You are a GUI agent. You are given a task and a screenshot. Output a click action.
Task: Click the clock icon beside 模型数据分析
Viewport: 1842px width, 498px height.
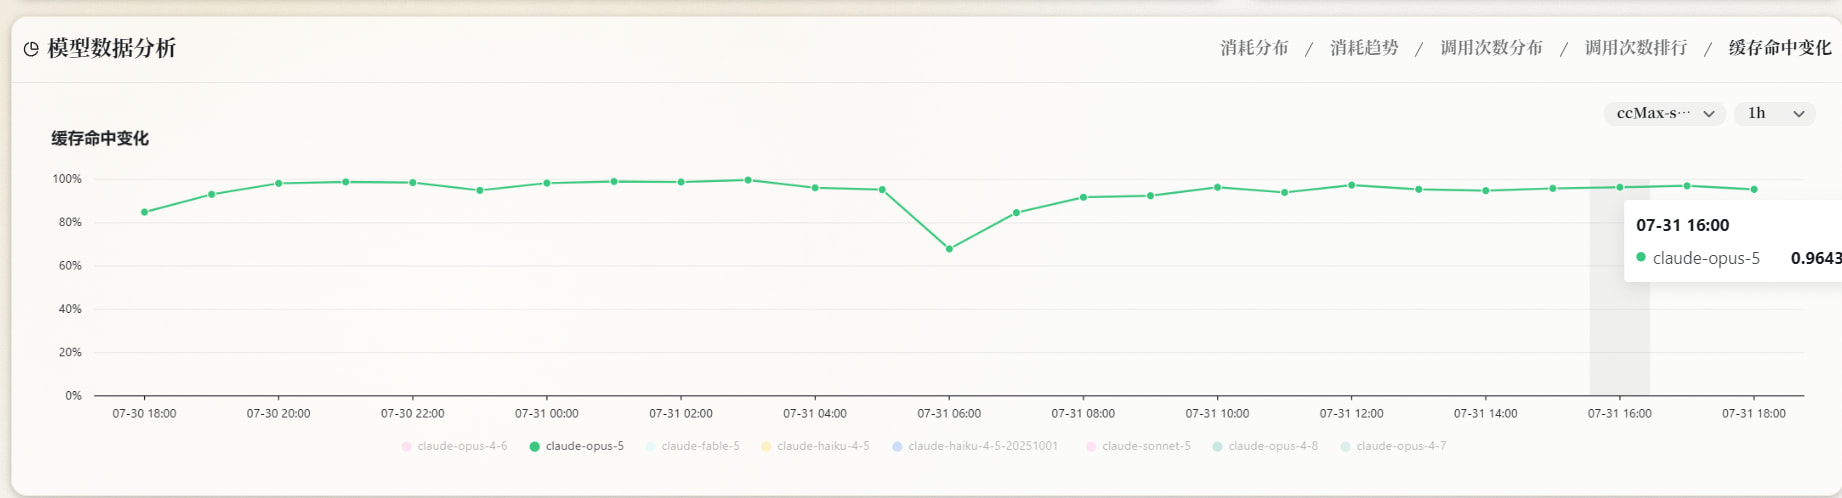point(31,49)
